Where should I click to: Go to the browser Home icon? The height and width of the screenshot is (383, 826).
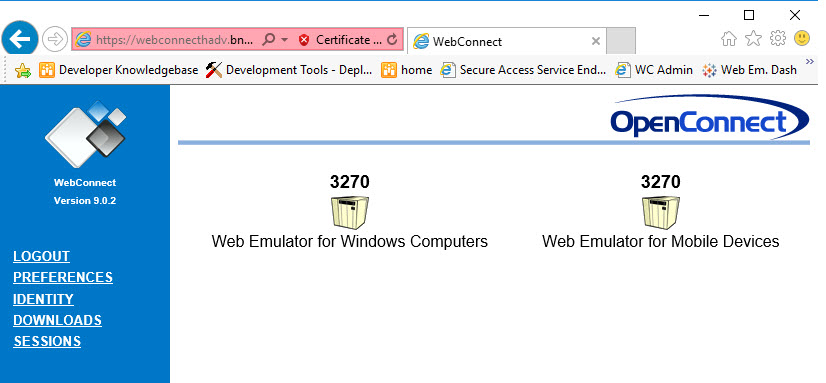729,38
